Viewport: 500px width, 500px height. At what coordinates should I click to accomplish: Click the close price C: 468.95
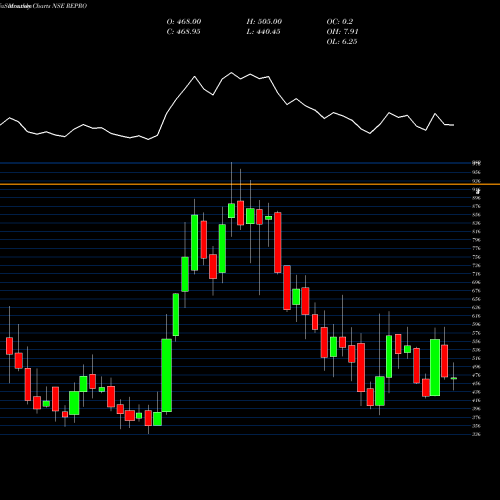(x=183, y=32)
